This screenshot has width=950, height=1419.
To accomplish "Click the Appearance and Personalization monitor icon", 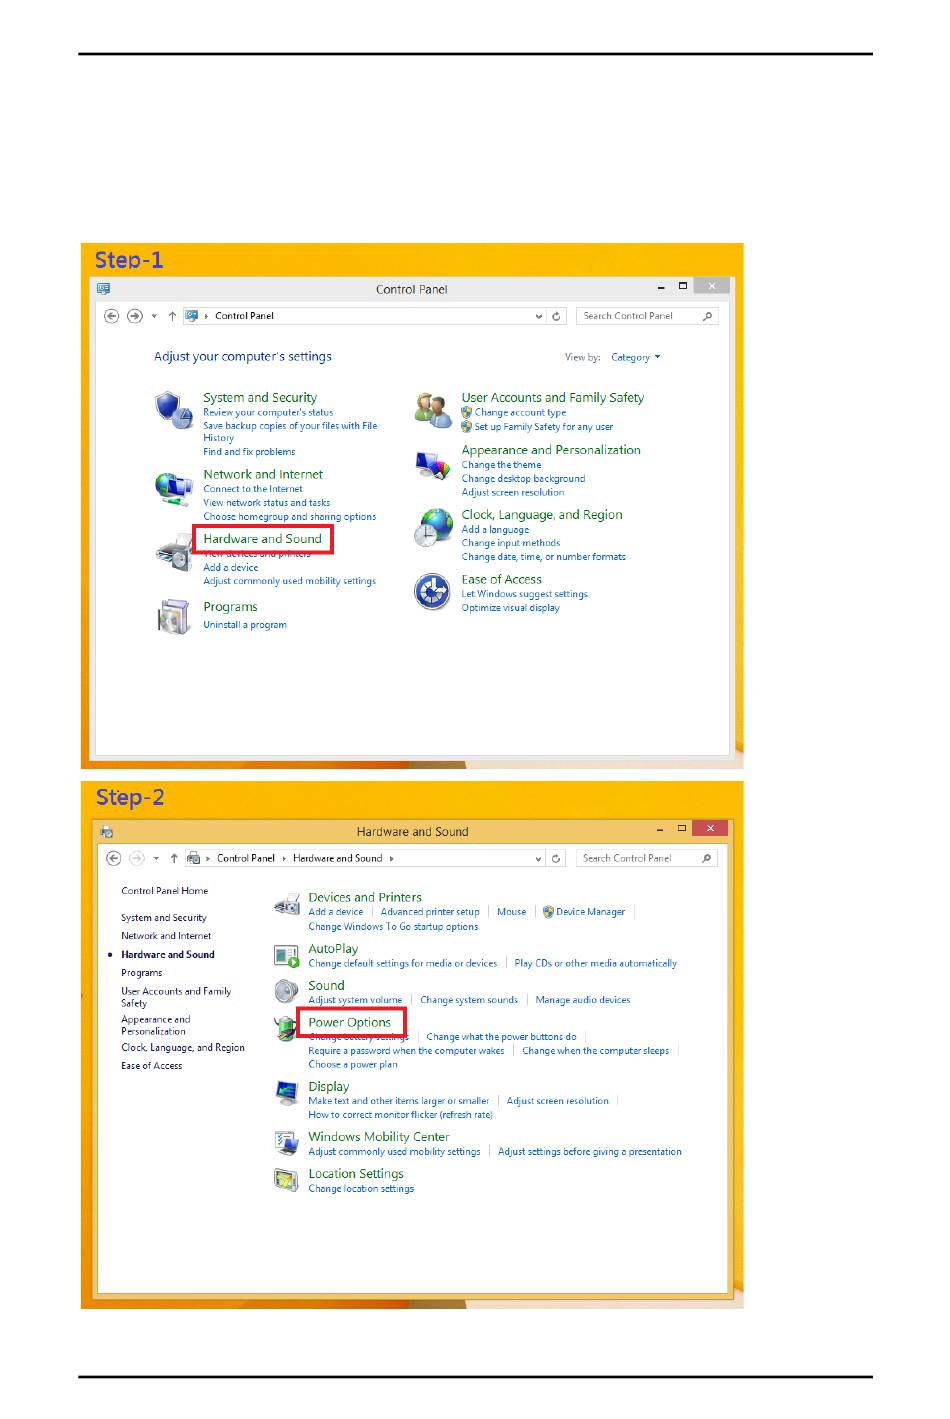I will coord(433,466).
